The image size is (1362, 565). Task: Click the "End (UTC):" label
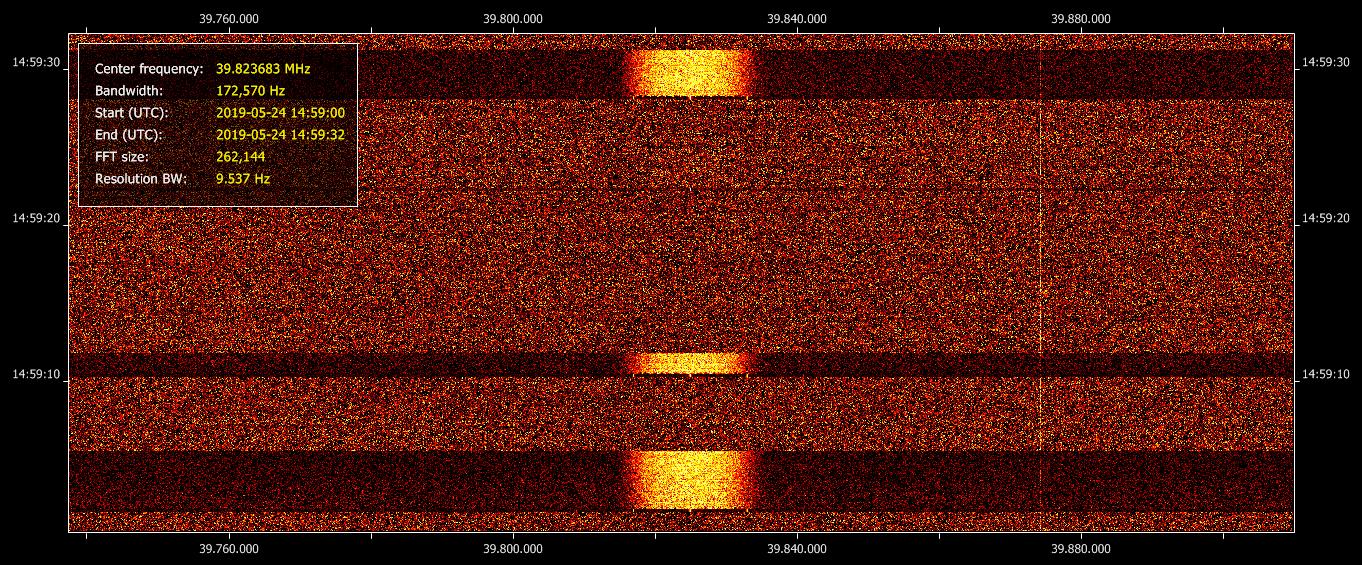click(x=128, y=135)
